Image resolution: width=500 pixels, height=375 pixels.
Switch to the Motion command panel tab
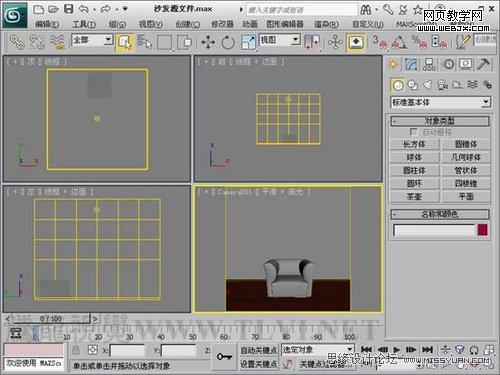(x=448, y=64)
